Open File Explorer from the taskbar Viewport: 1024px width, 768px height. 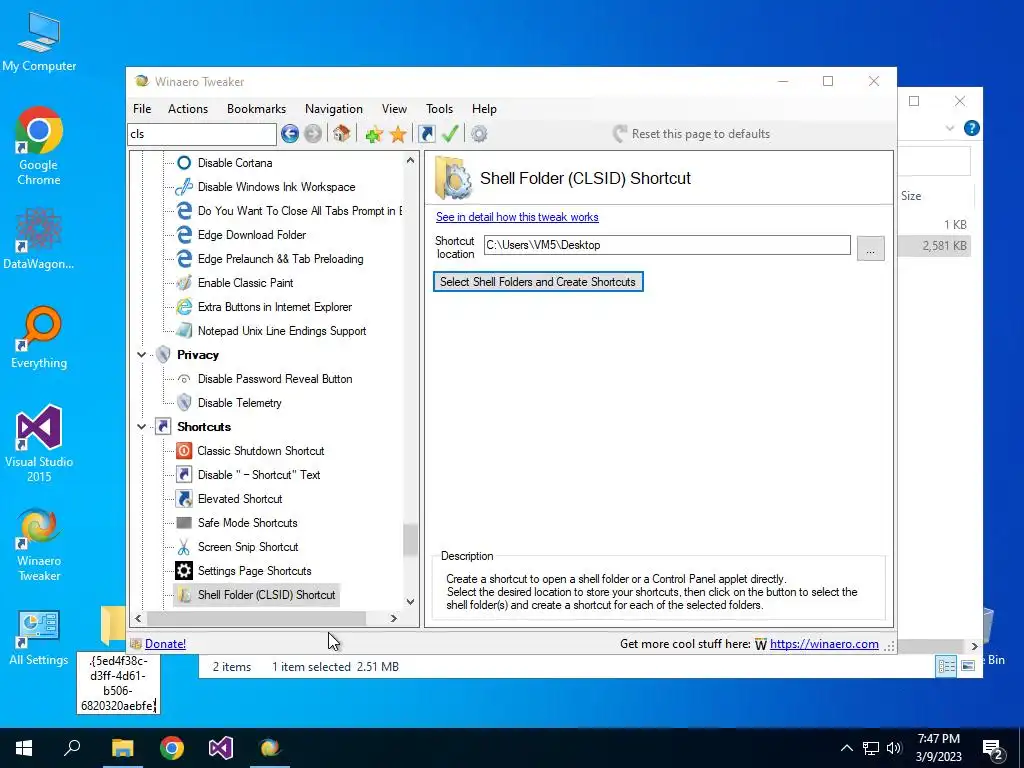point(122,748)
